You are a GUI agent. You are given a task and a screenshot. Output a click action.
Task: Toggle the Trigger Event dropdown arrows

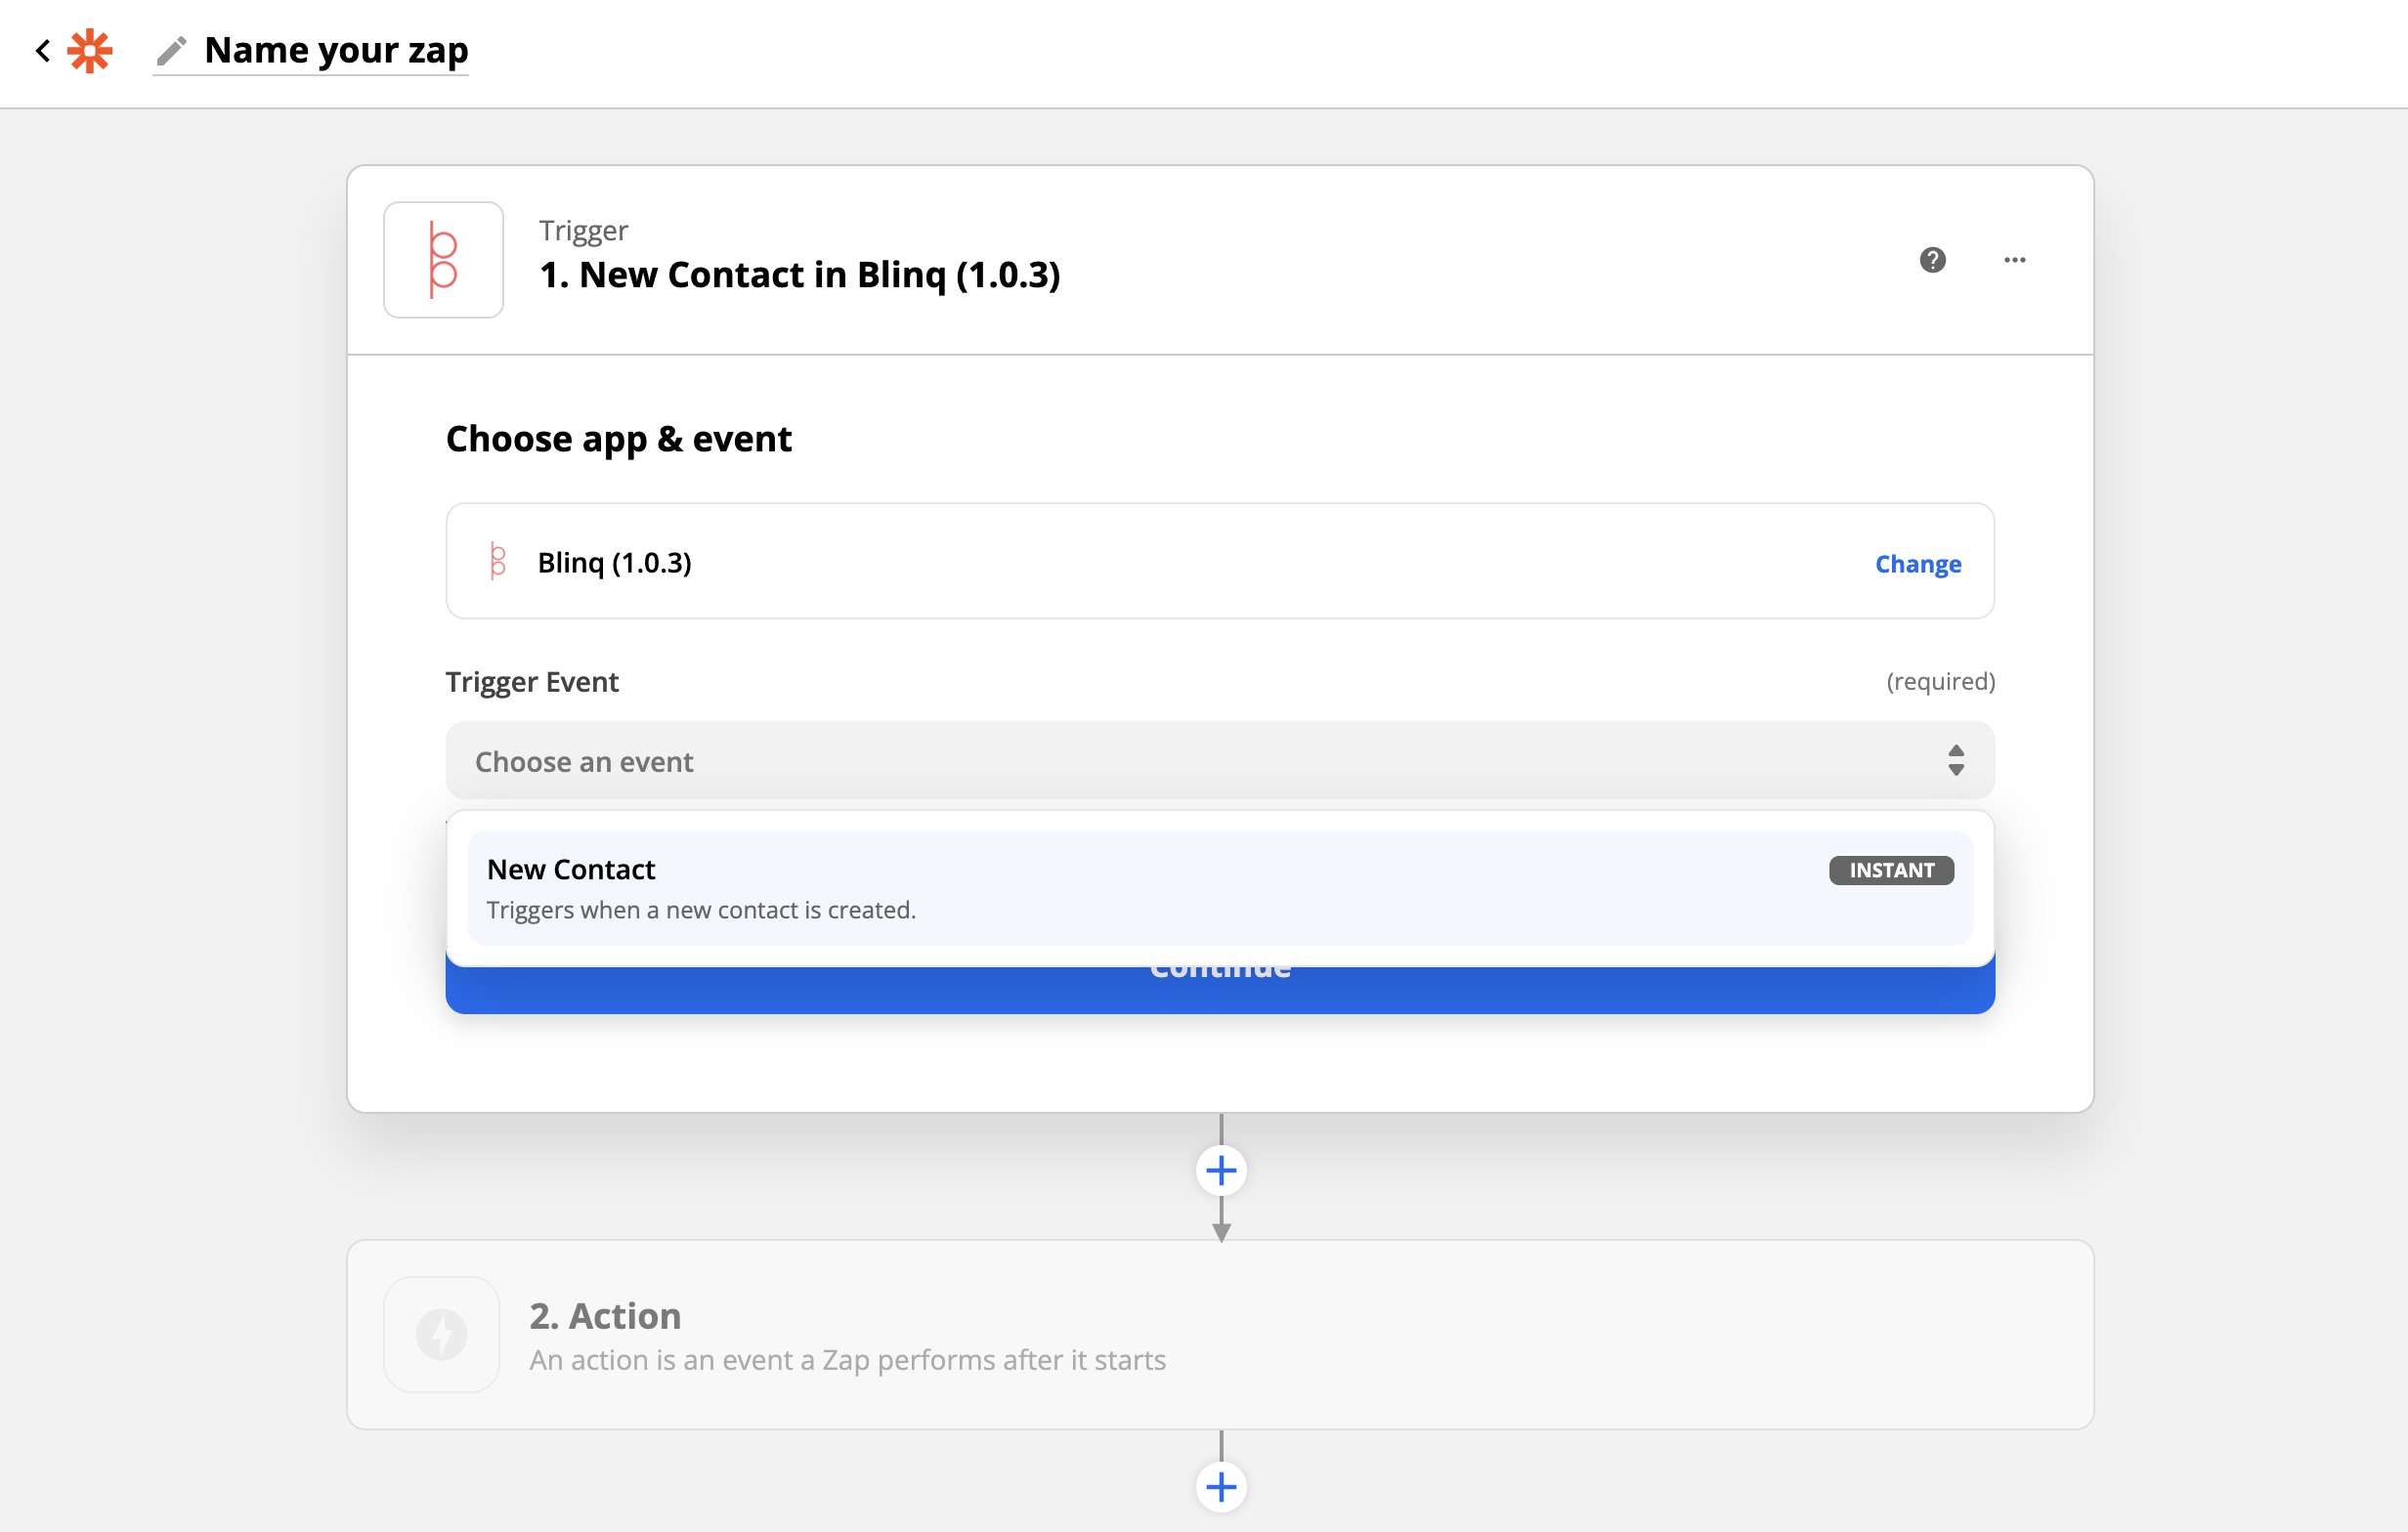coord(1955,761)
